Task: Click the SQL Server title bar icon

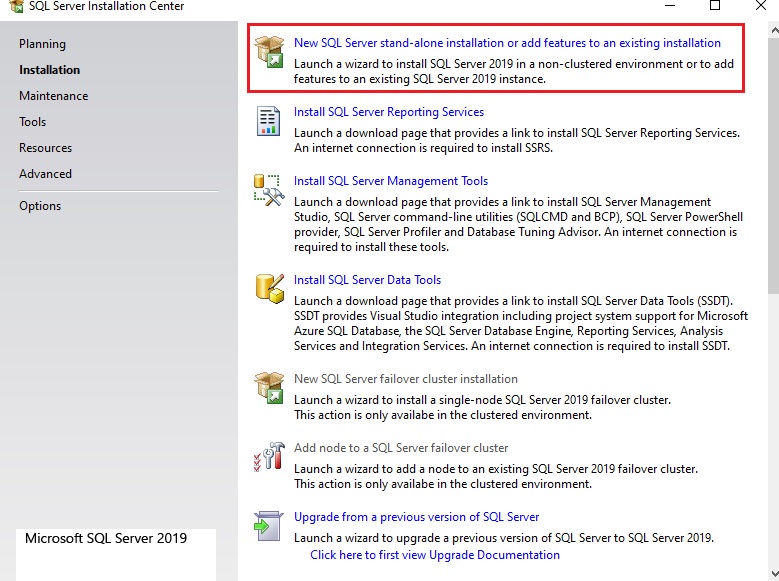Action: click(x=16, y=6)
